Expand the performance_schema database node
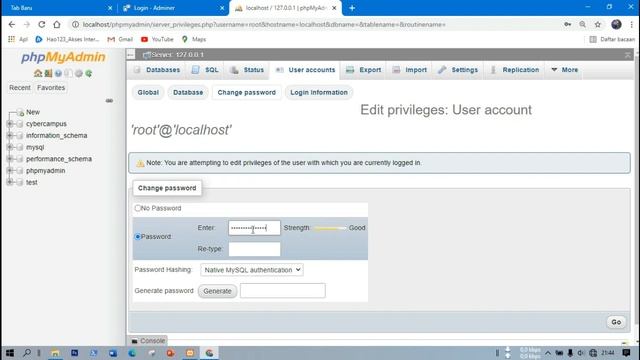640x360 pixels. tap(10, 159)
